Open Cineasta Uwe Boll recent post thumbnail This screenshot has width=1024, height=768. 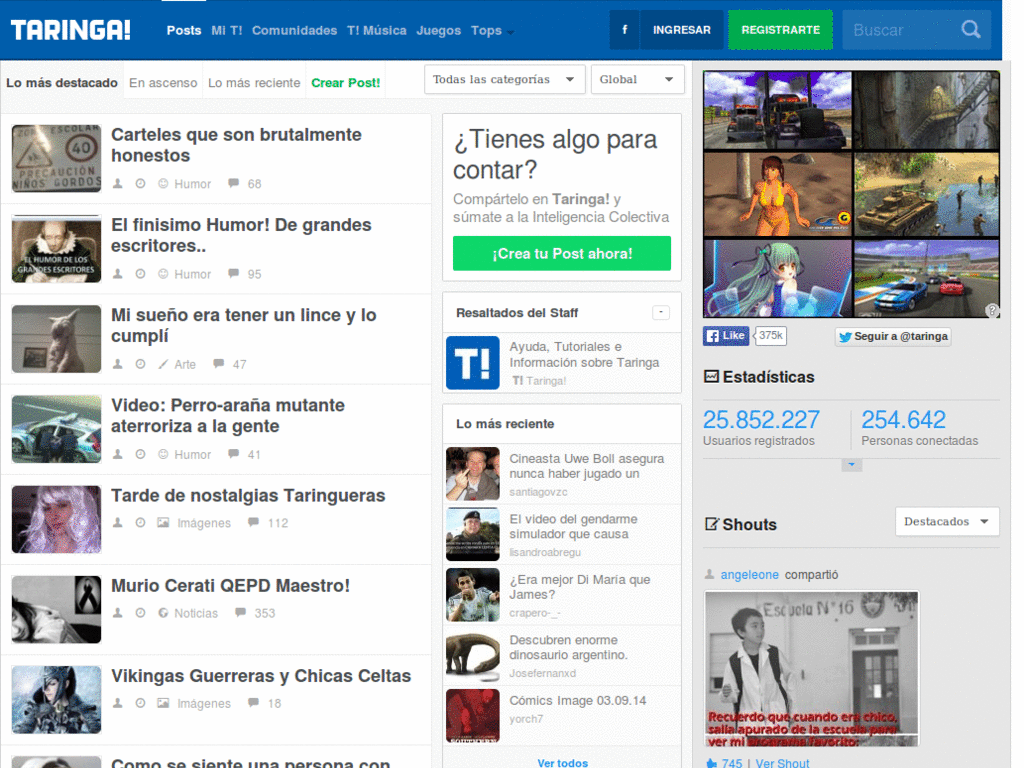coord(473,474)
